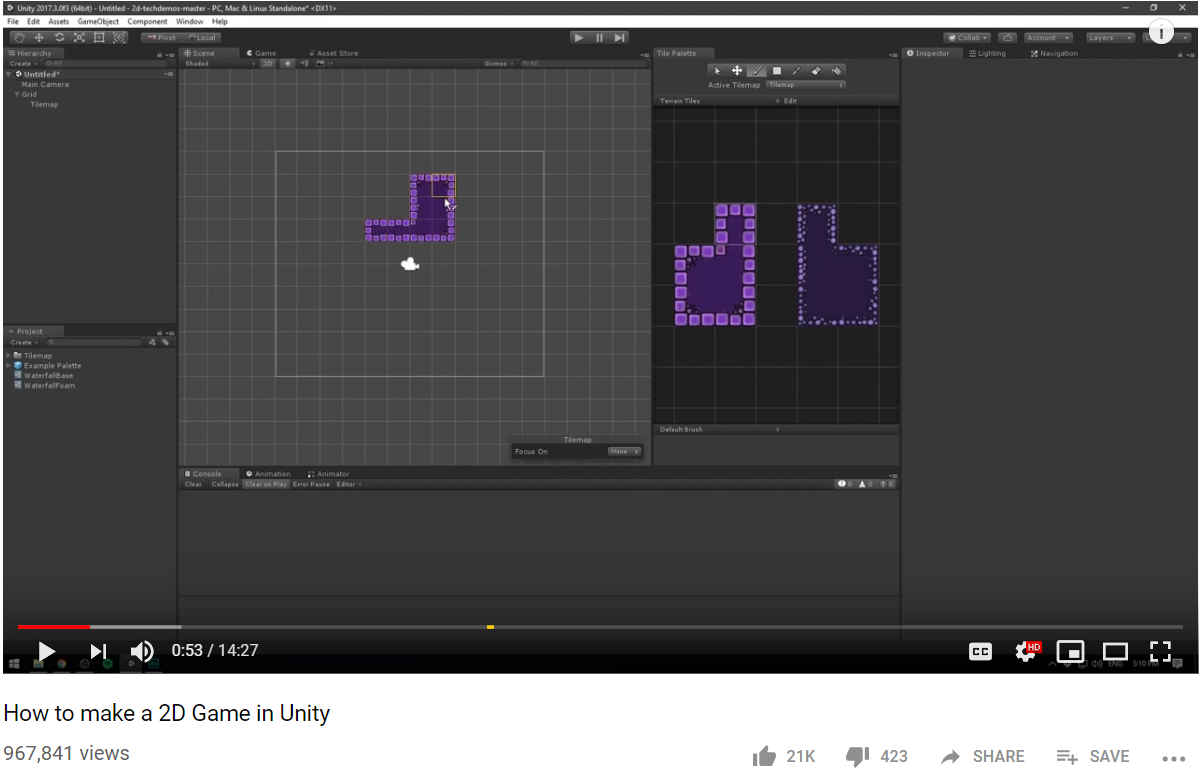Open the video info card icon
The height and width of the screenshot is (777, 1202).
tap(1160, 33)
